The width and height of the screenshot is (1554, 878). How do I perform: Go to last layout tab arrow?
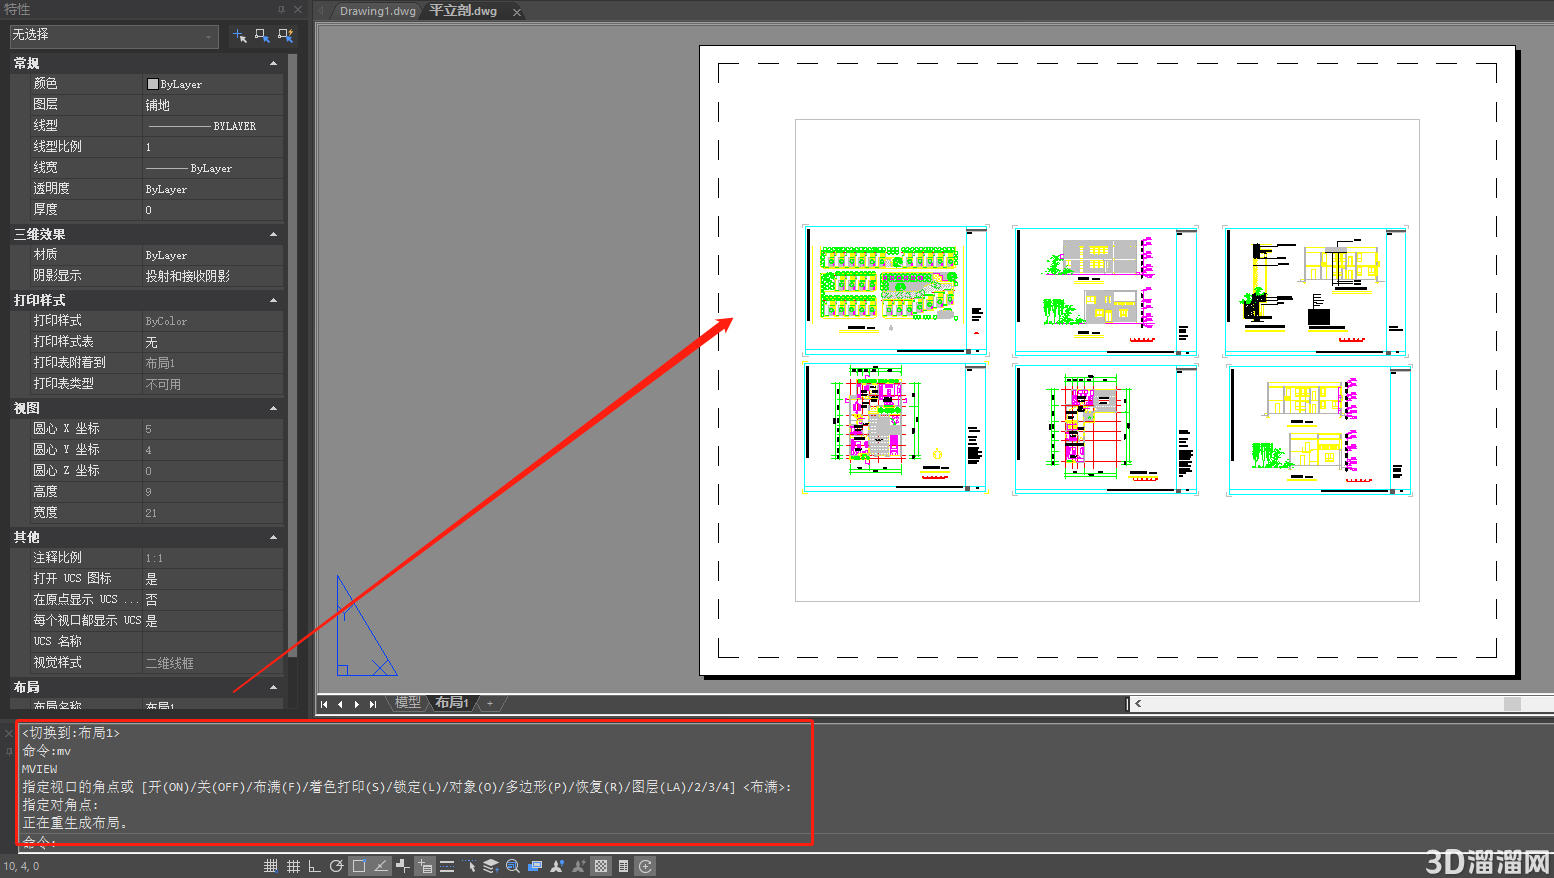click(x=373, y=704)
